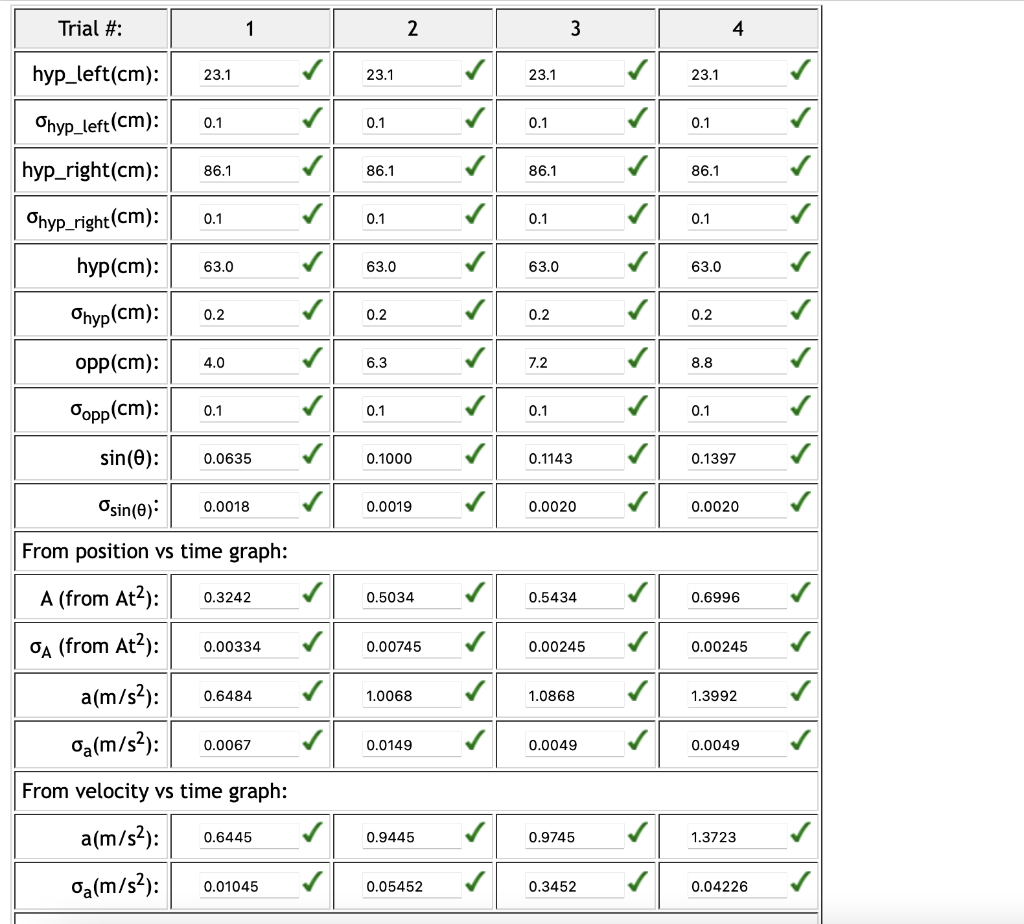
Task: Click the checkmark next to Trial 2 σA 0.00745
Action: click(475, 641)
